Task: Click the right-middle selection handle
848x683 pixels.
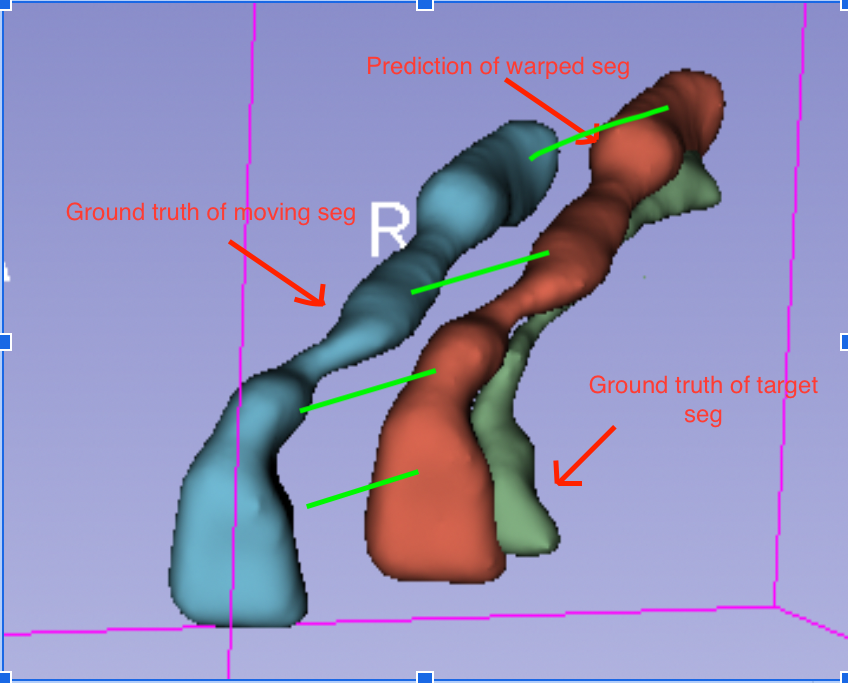Action: tap(844, 342)
